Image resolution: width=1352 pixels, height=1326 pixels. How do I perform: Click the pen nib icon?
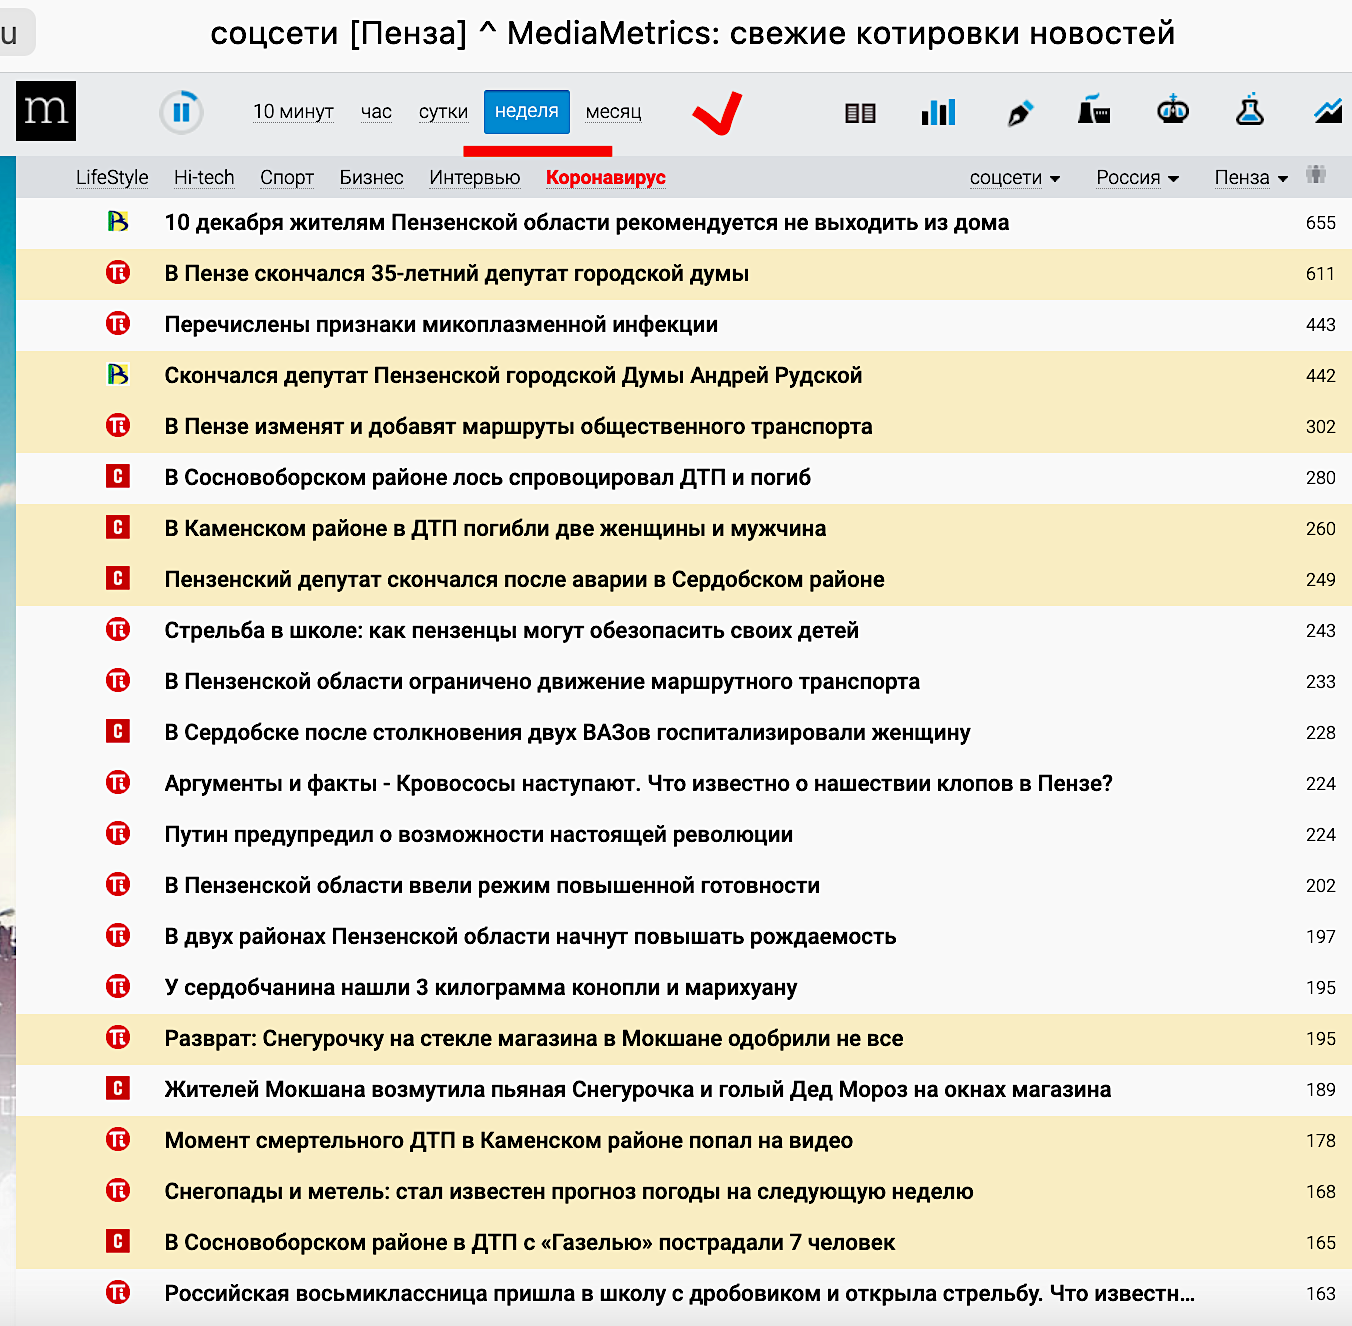point(1019,113)
